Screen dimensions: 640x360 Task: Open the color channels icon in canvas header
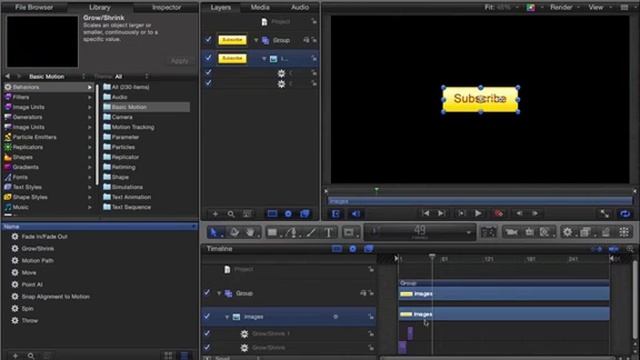(531, 7)
